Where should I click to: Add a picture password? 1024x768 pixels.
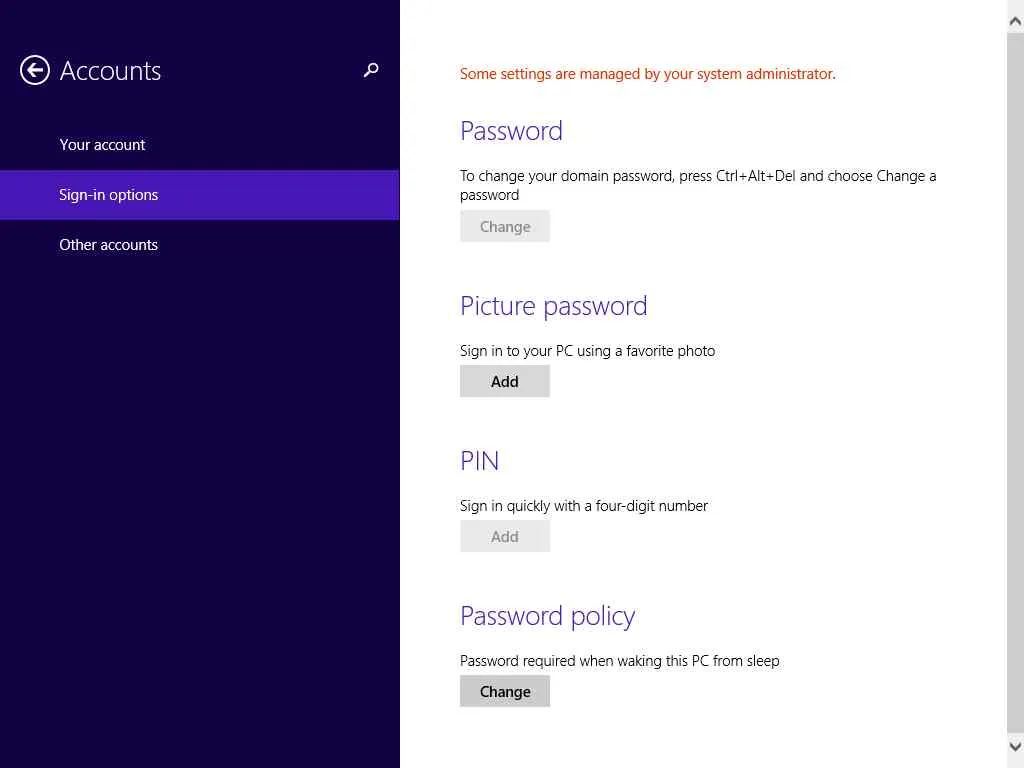pos(505,381)
